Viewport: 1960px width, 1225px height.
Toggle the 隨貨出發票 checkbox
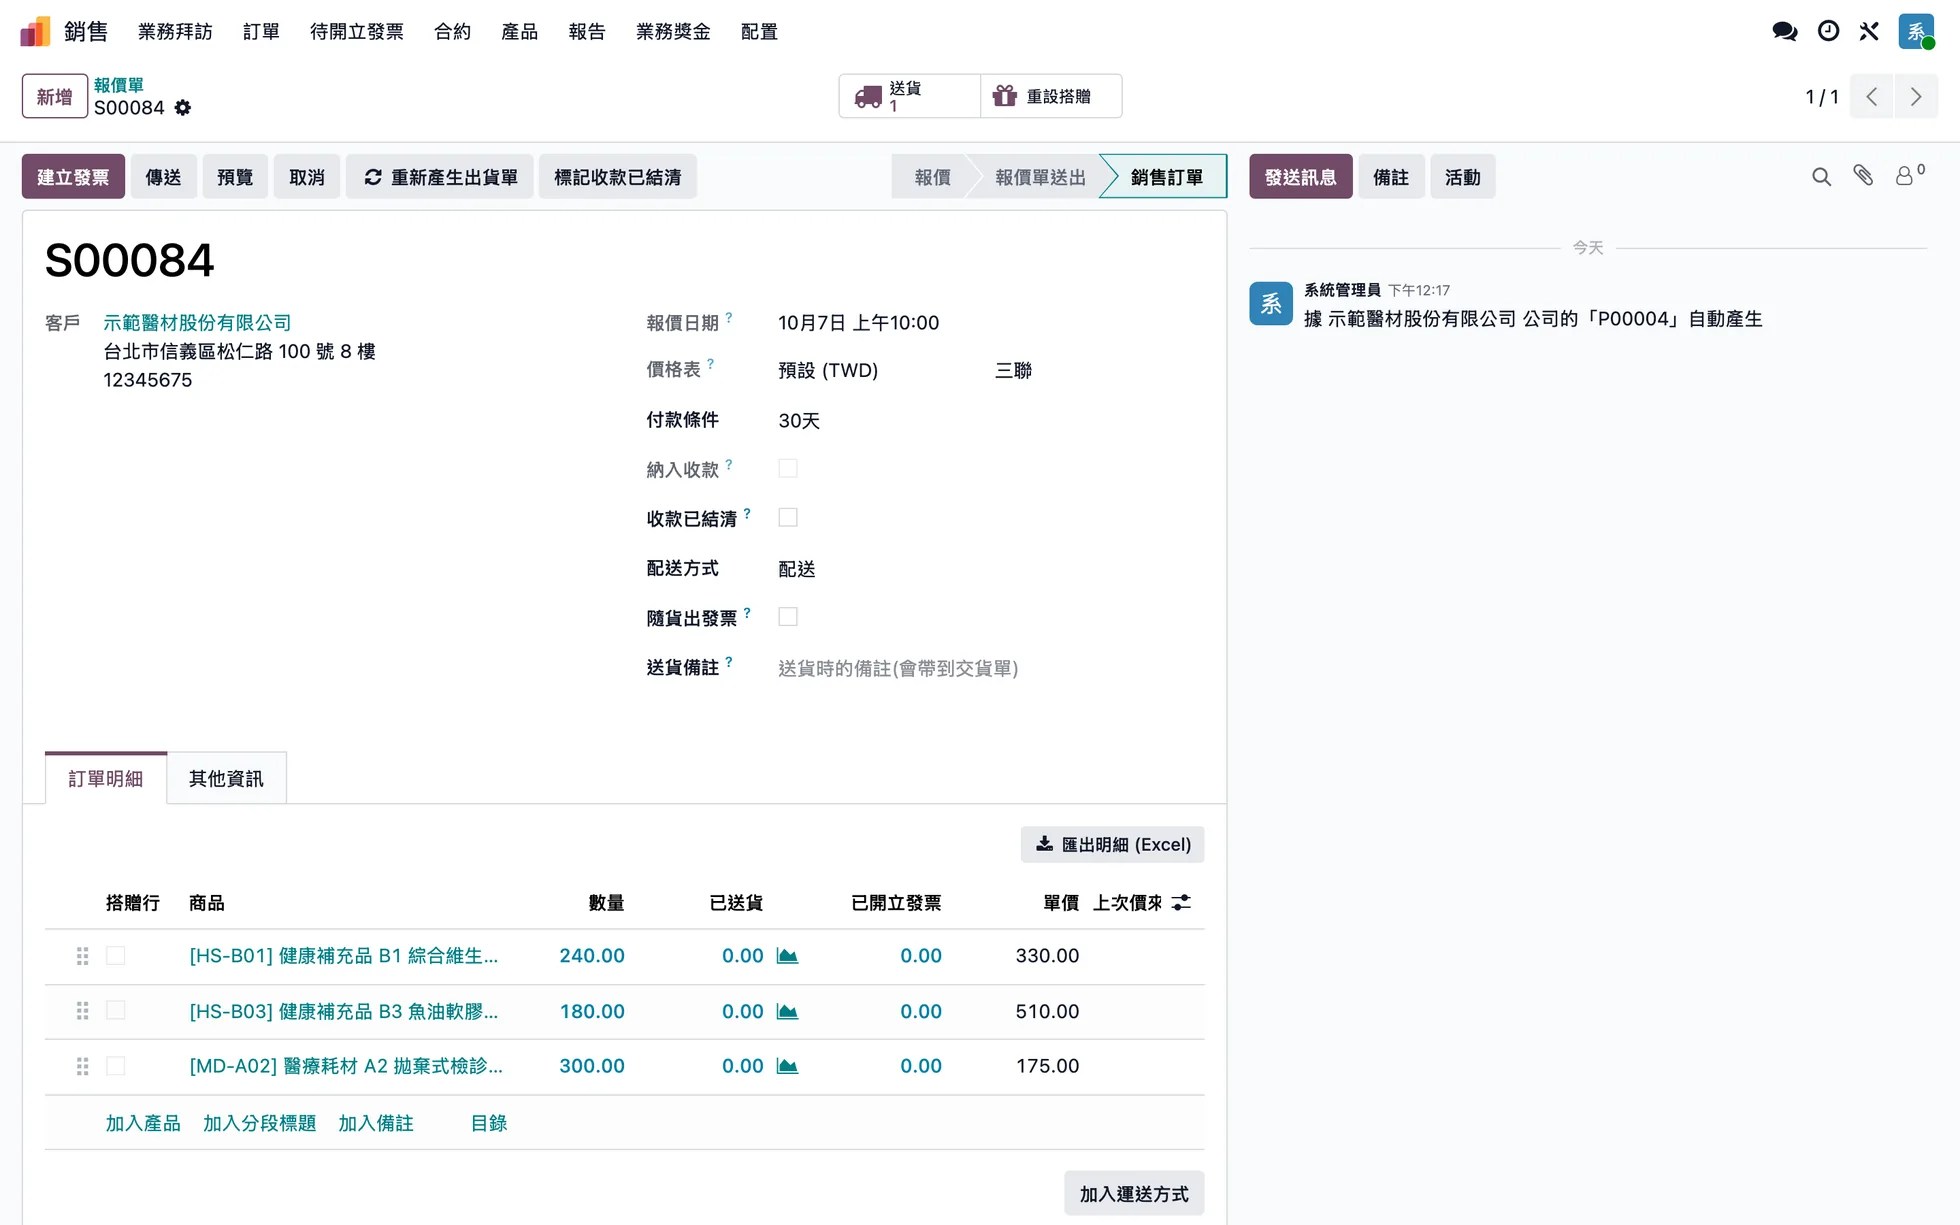point(788,616)
